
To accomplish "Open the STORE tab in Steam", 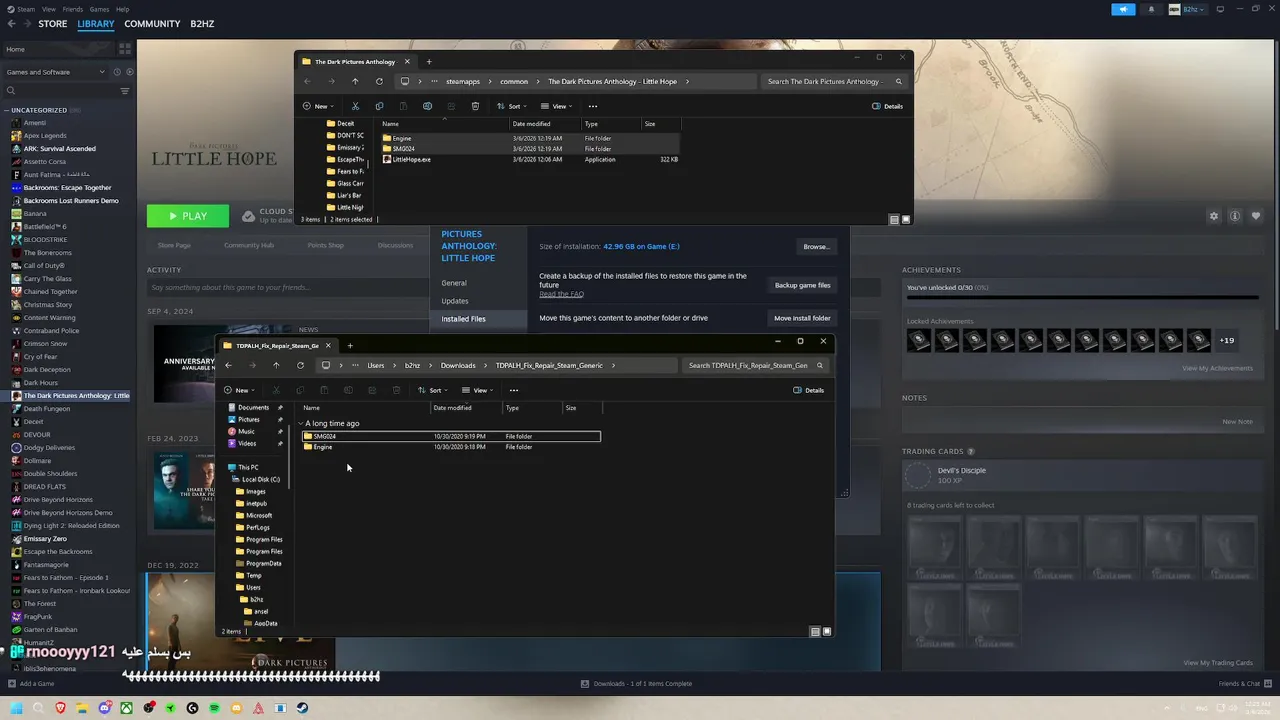I will pos(53,24).
